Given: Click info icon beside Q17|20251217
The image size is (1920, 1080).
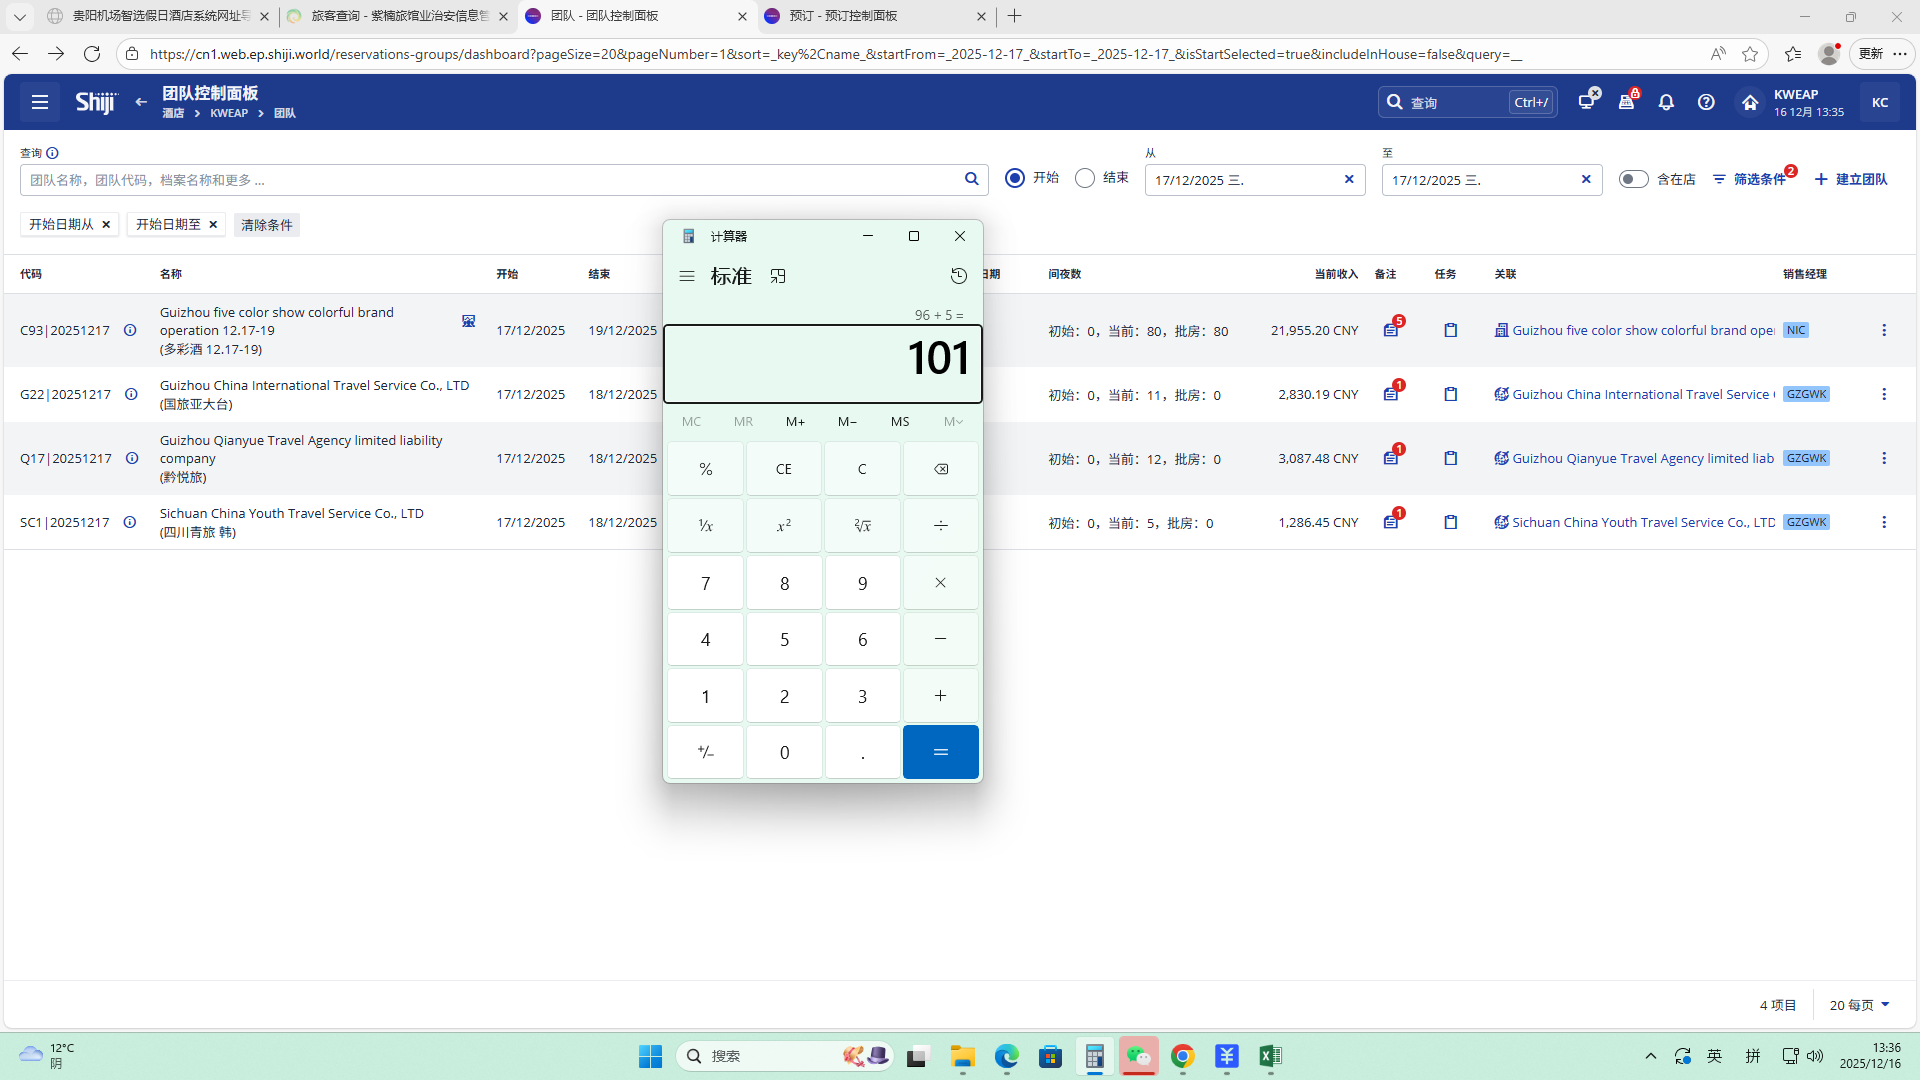Looking at the screenshot, I should pos(132,458).
